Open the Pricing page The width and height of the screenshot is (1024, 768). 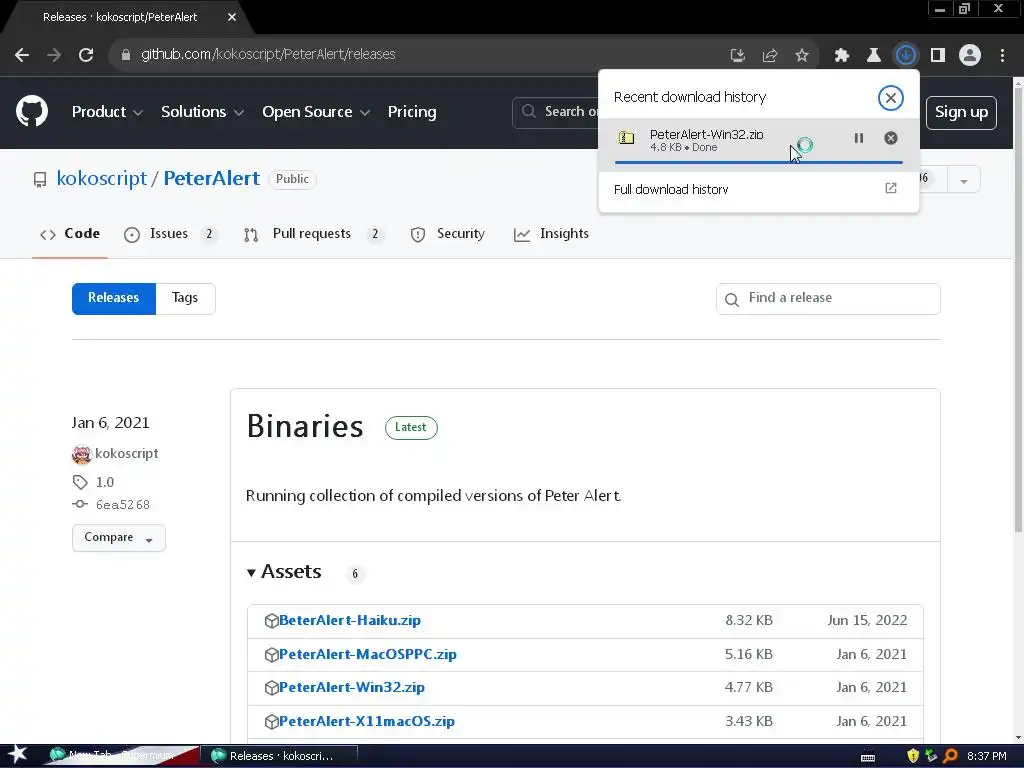412,112
